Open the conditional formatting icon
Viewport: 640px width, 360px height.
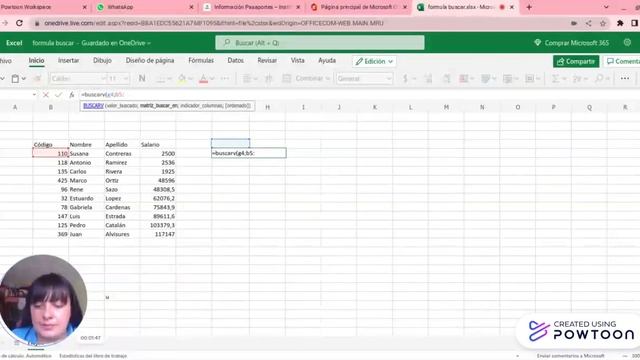(464, 78)
